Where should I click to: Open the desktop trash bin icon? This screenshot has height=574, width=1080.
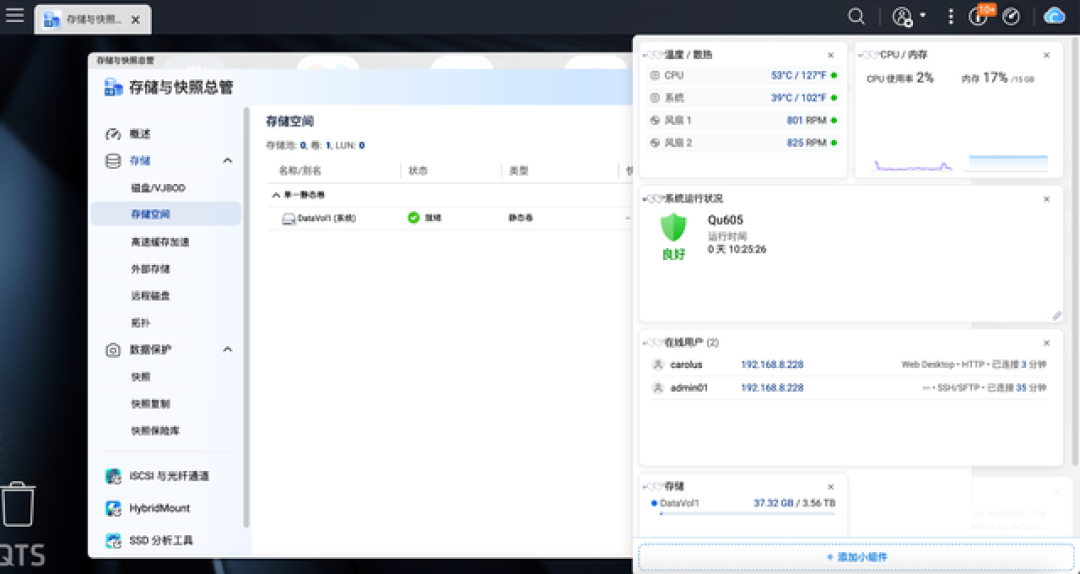coord(17,504)
